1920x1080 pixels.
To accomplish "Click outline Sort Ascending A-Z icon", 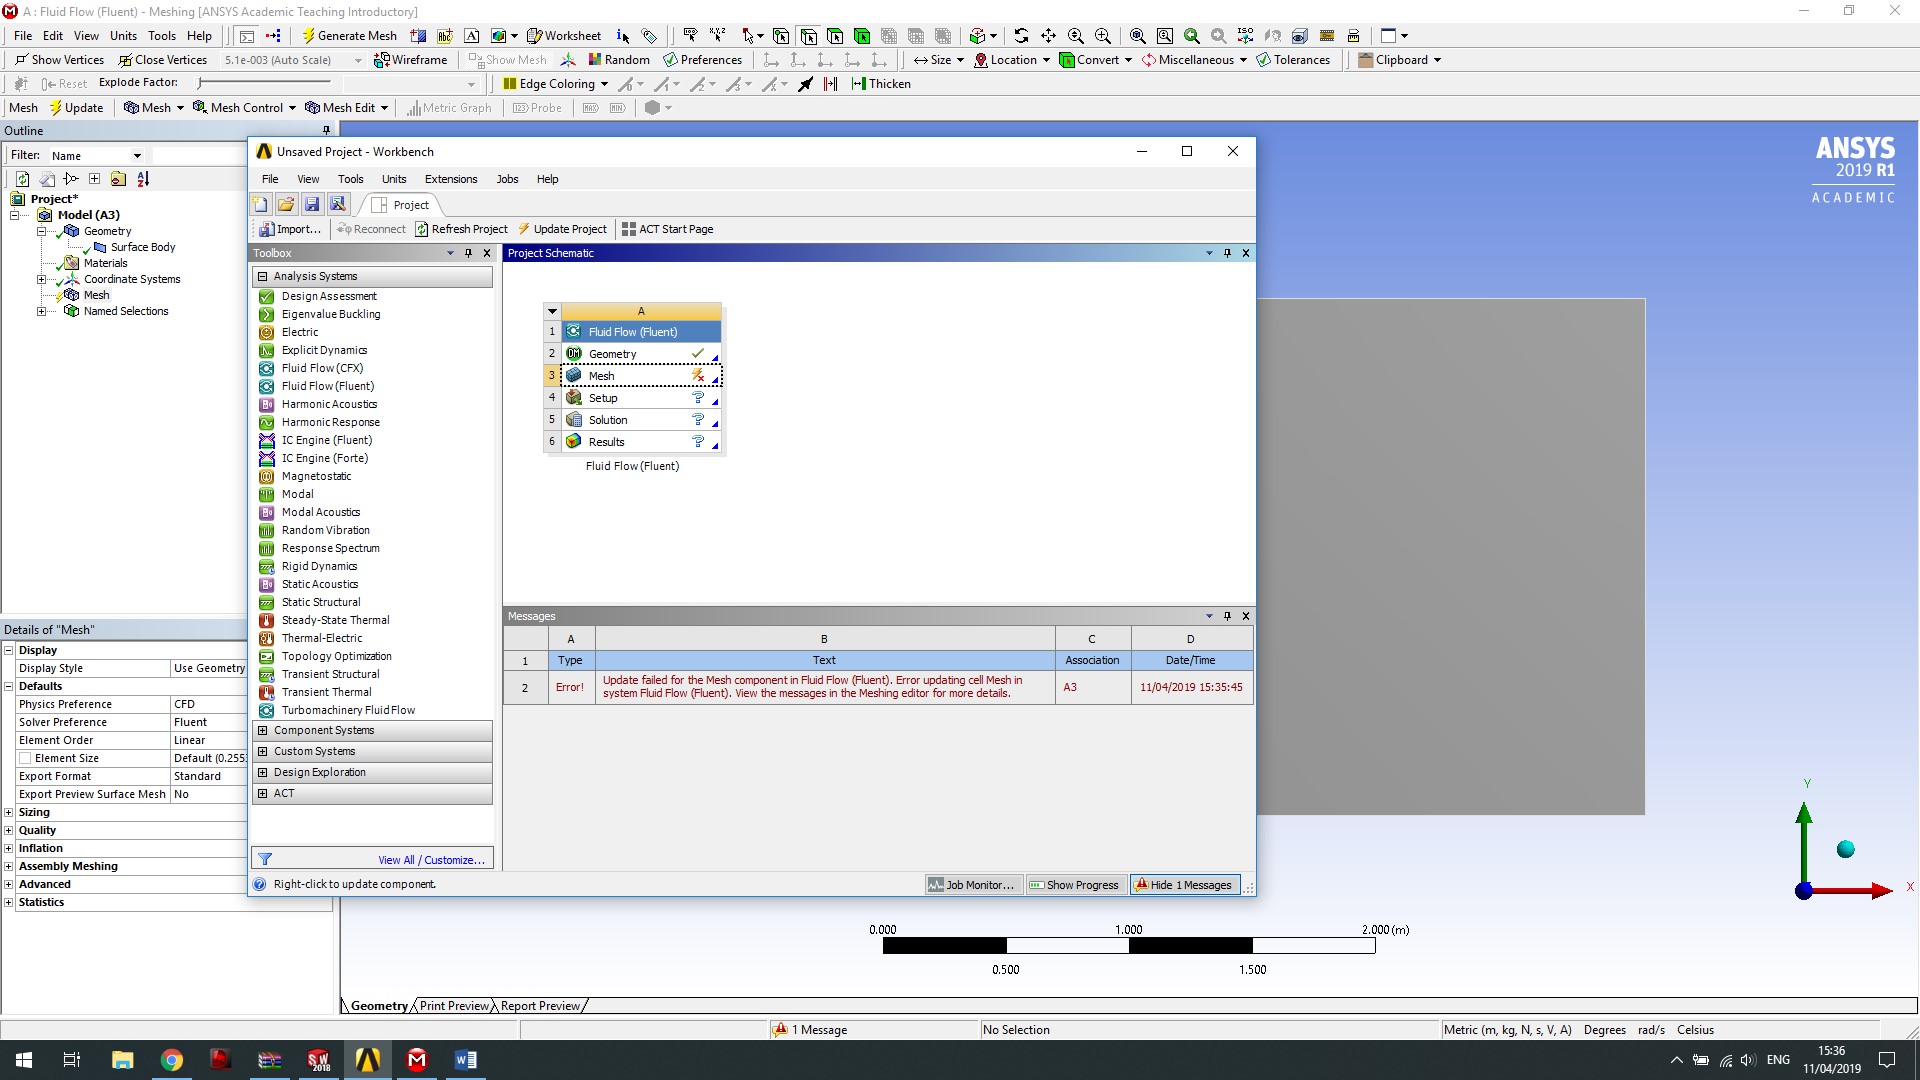I will (143, 179).
